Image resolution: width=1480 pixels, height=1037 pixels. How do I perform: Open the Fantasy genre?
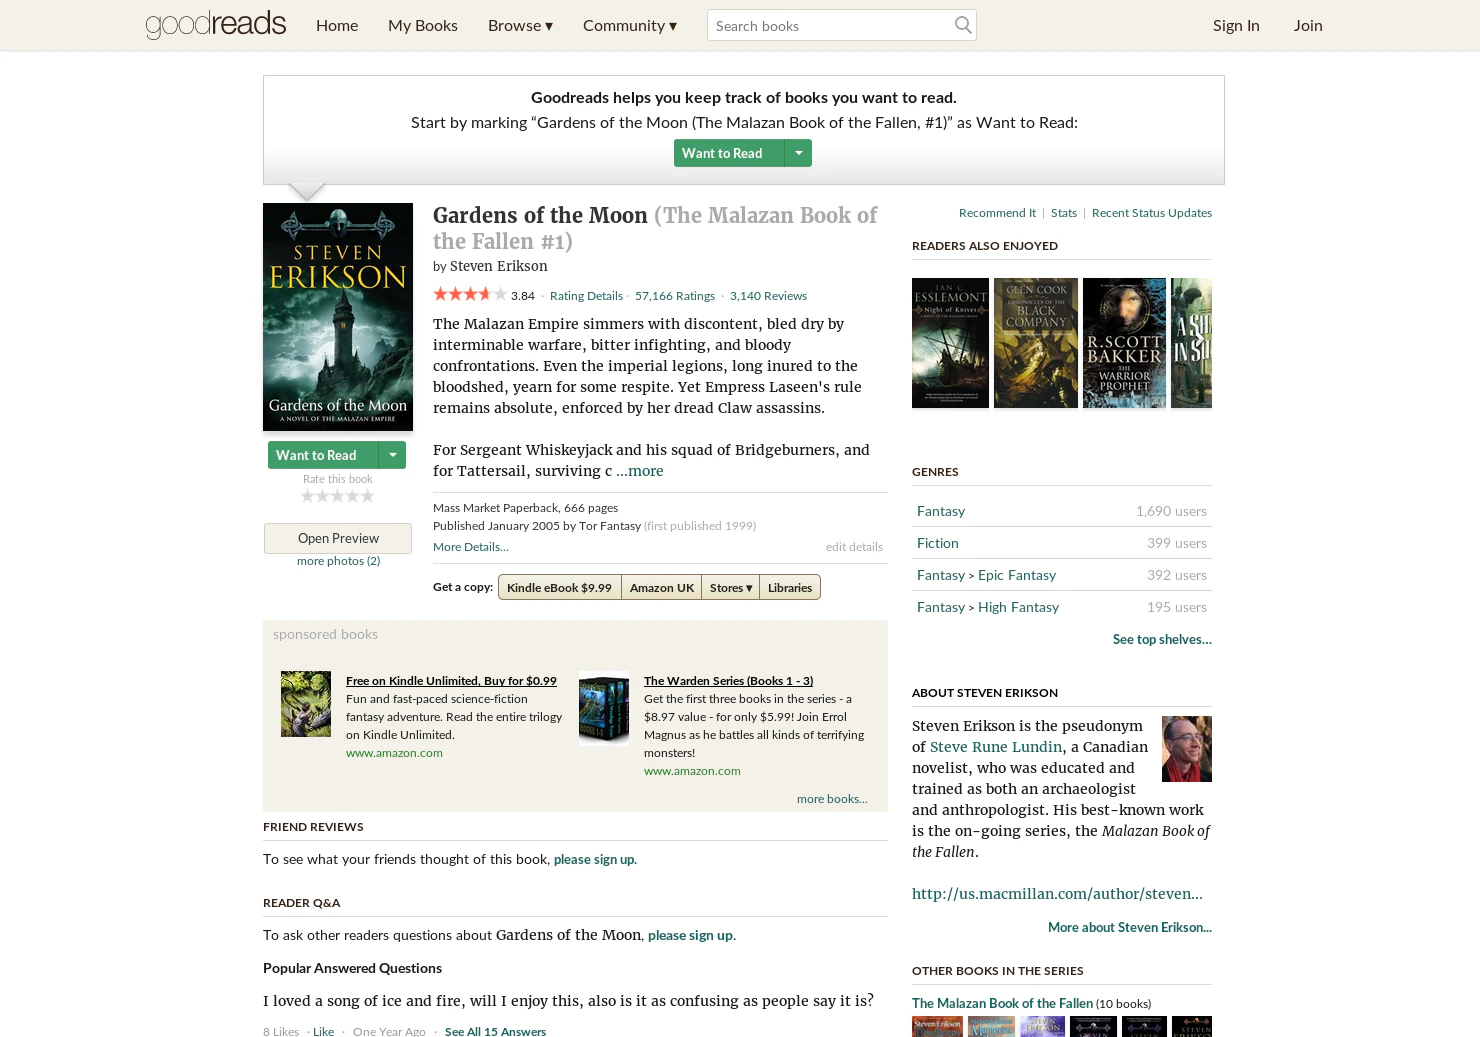click(x=941, y=511)
